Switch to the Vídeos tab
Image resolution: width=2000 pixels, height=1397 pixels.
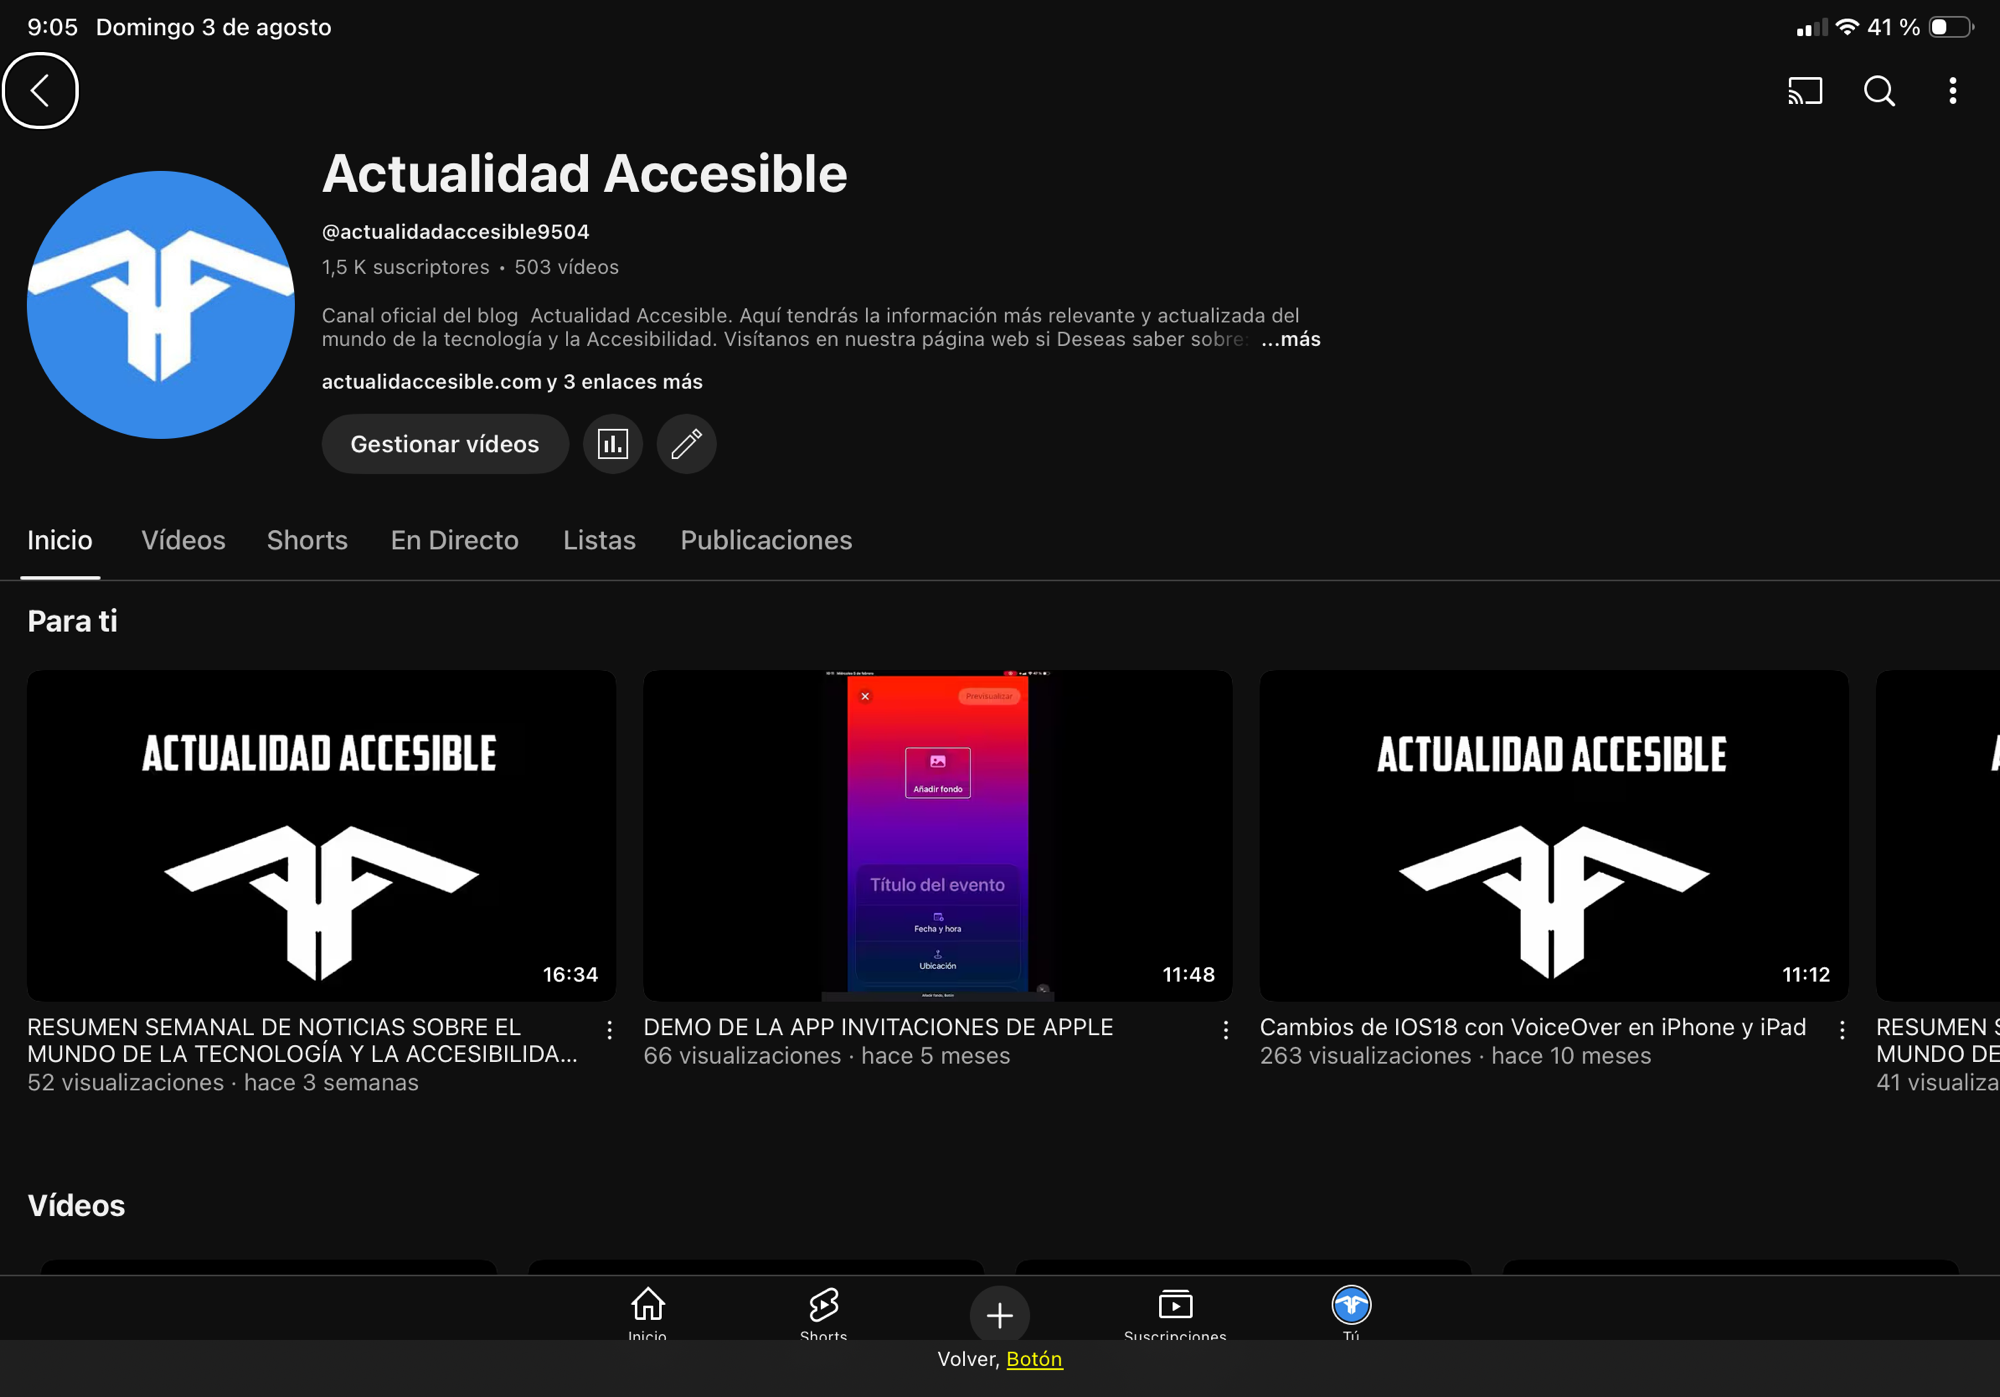[183, 541]
